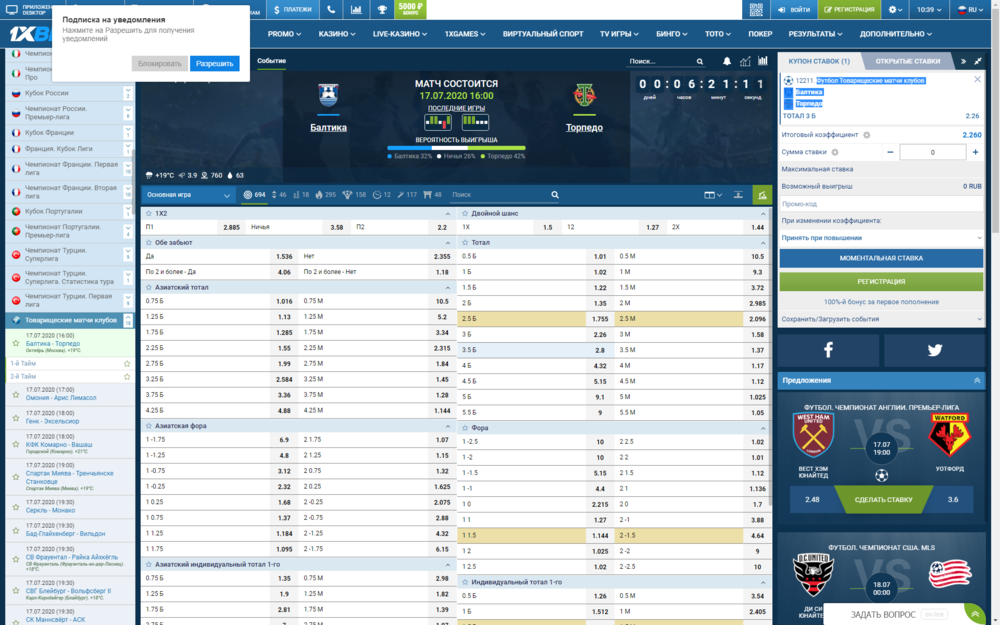The height and width of the screenshot is (625, 1000).
Task: Open the LIVE-КАЗИНО menu
Action: point(400,34)
